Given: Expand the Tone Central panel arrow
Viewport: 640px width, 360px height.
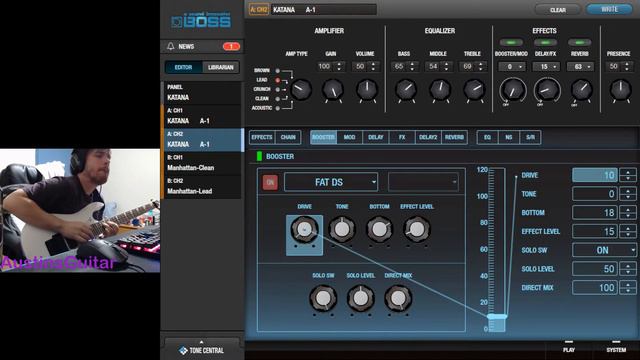Looking at the screenshot, I should 201,342.
